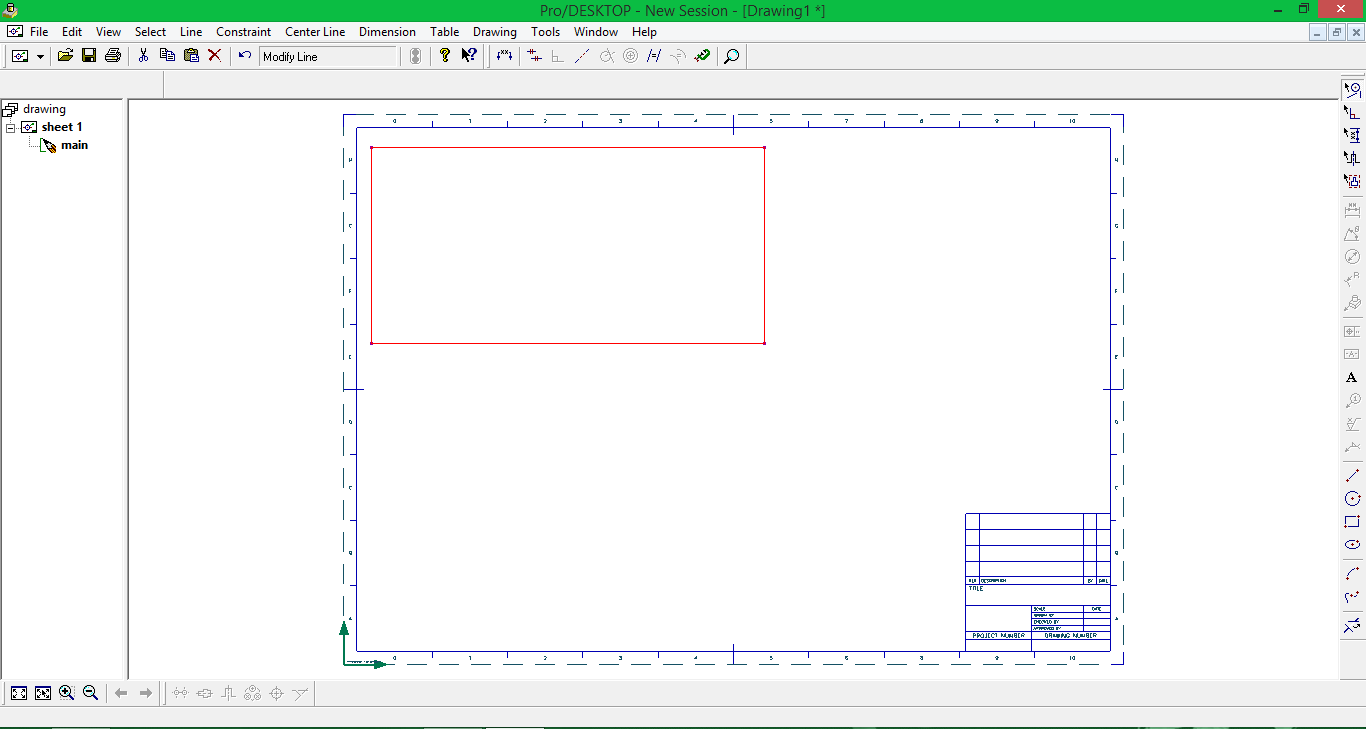The height and width of the screenshot is (729, 1366).
Task: Select the Spline curve drawing tool
Action: pos(1352,596)
